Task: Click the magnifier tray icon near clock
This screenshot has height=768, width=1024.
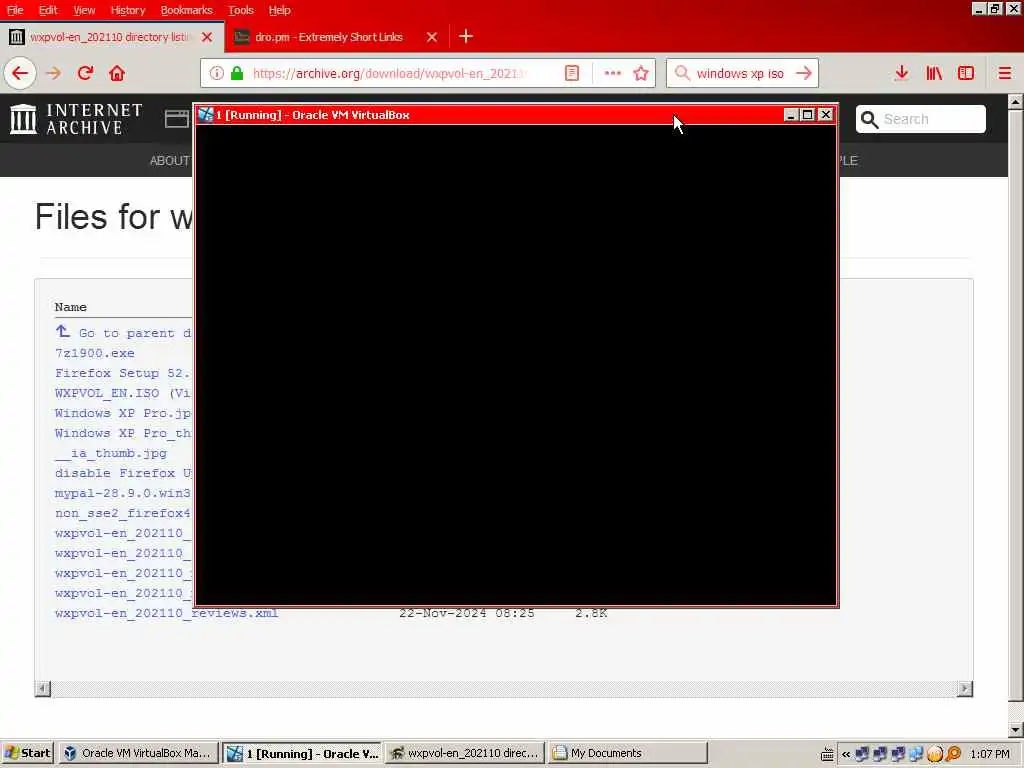Action: 953,754
